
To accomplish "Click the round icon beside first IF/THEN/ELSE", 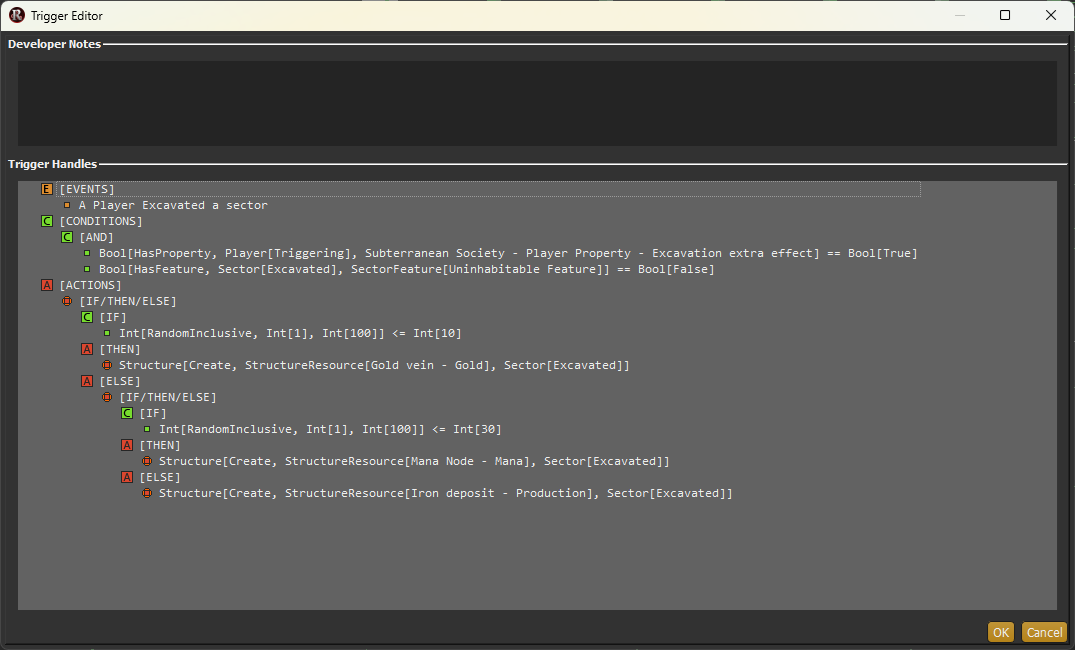I will [67, 301].
